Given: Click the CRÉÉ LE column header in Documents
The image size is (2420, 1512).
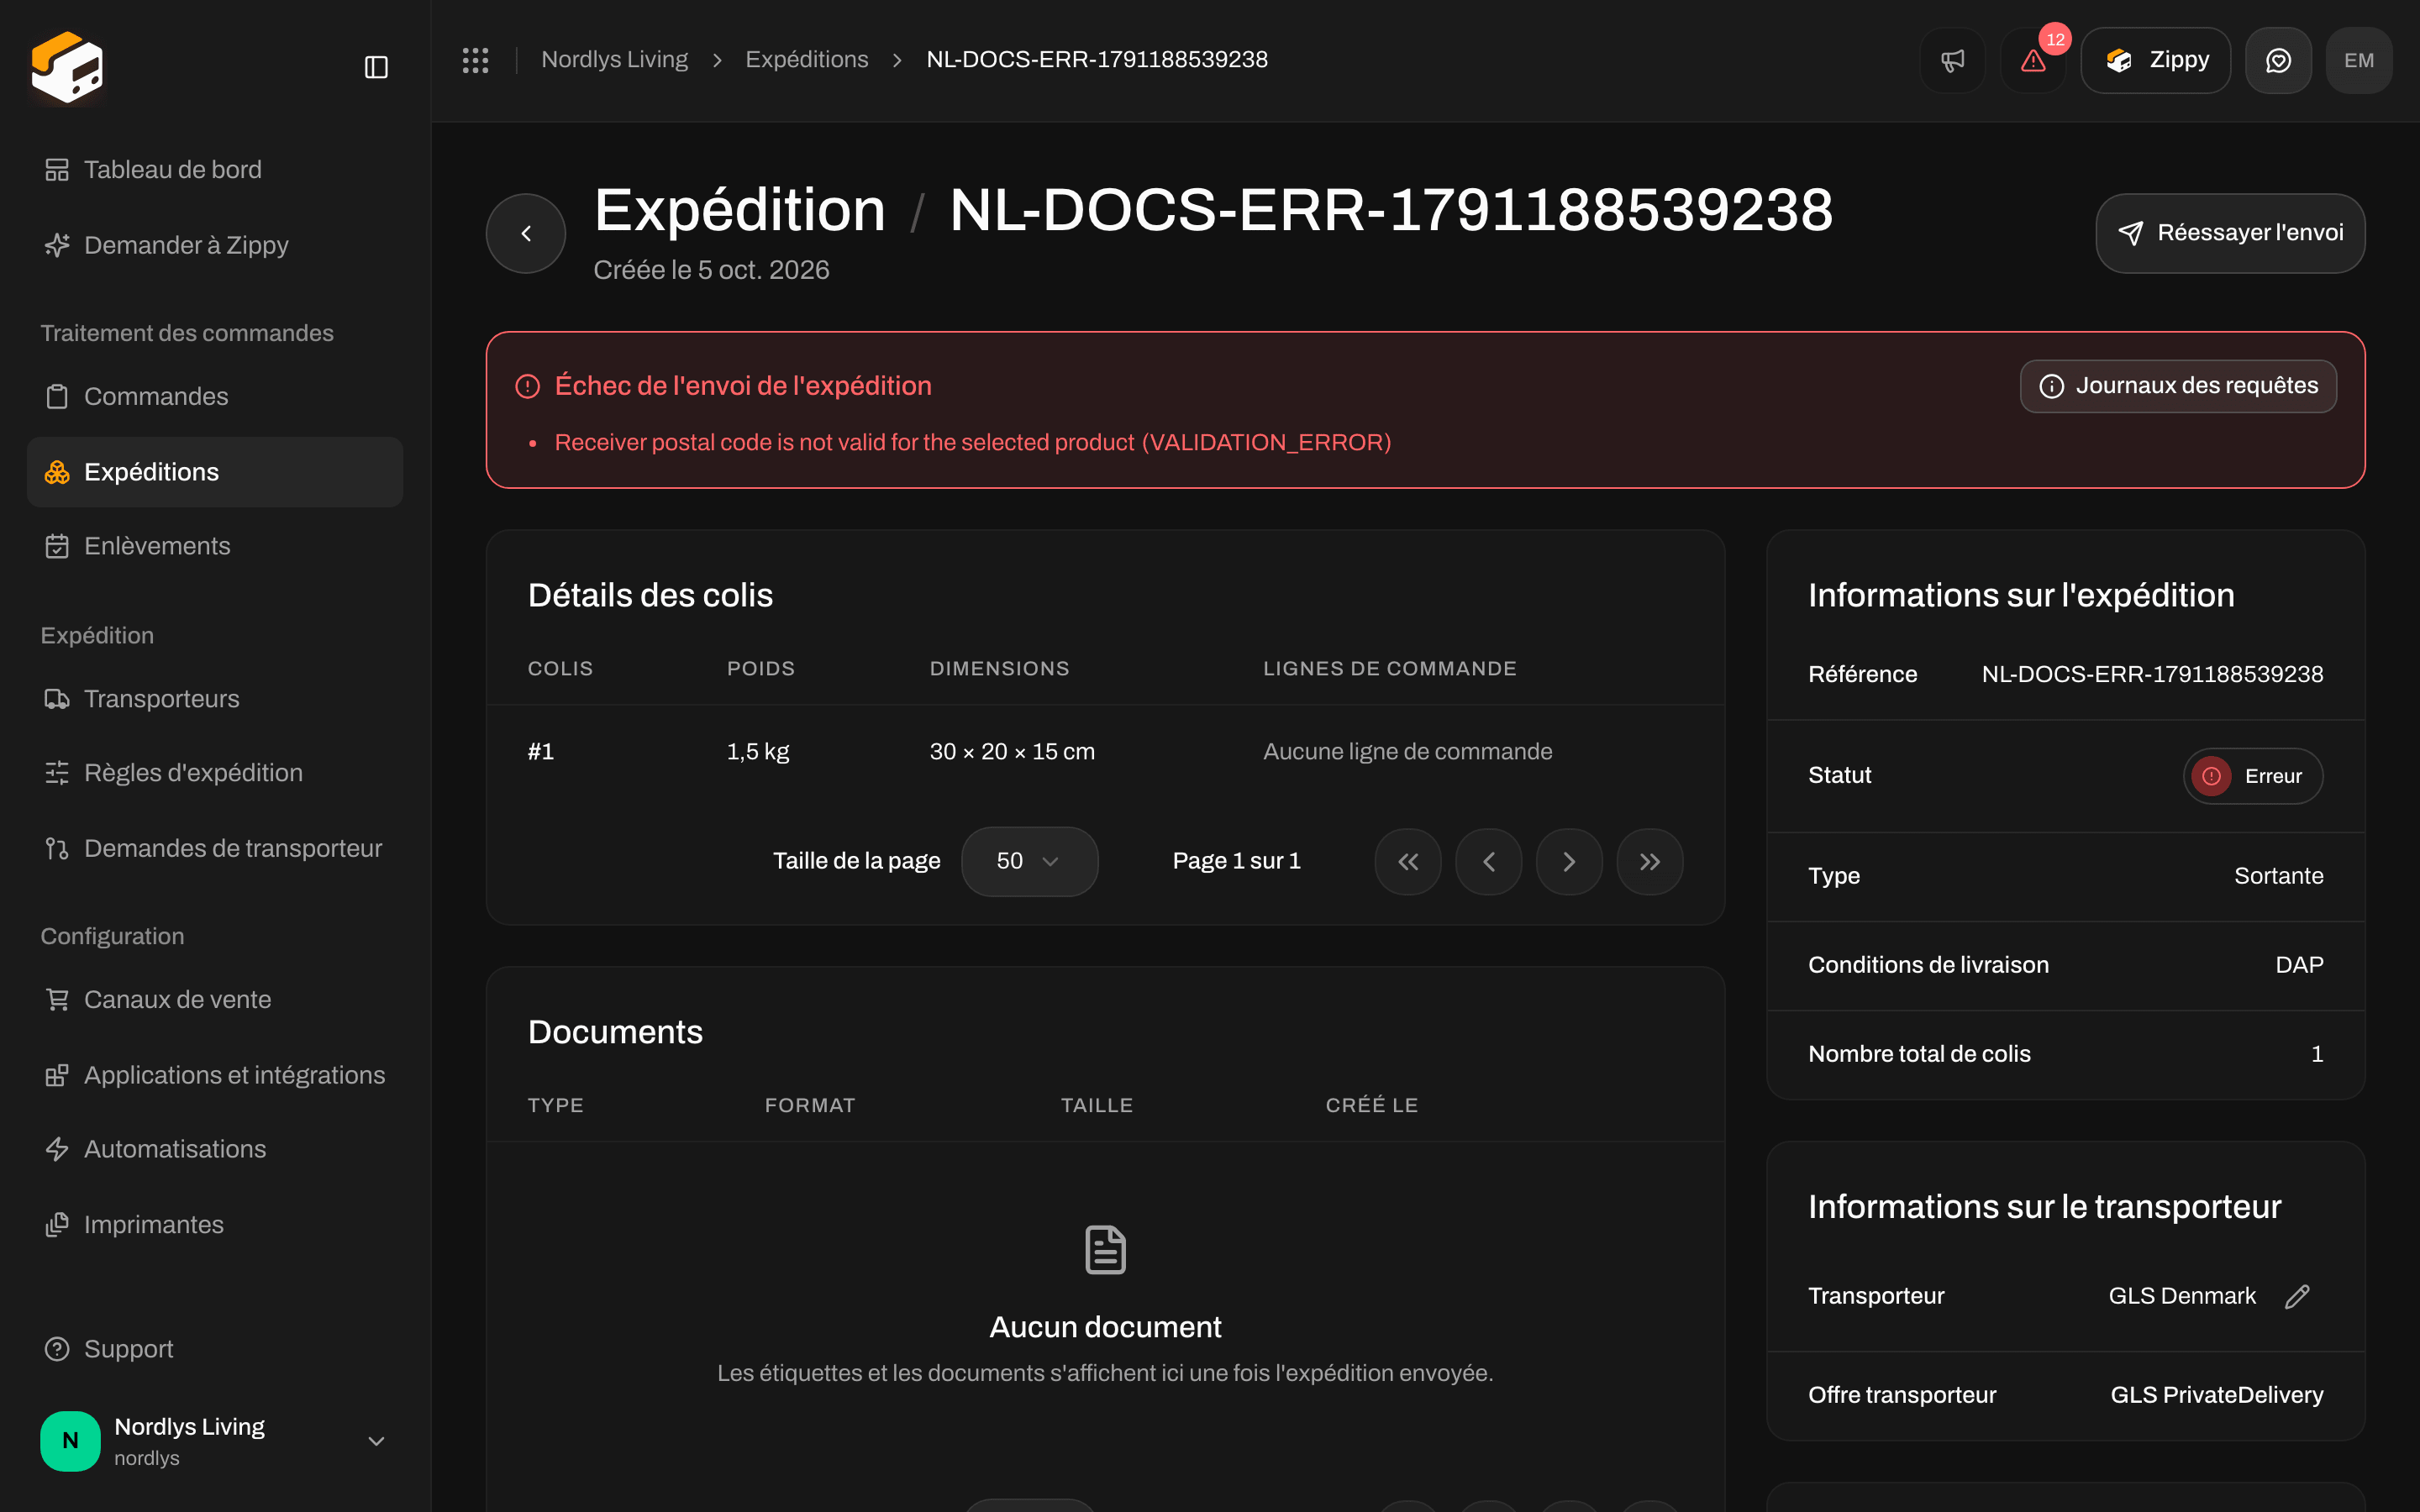Looking at the screenshot, I should pos(1372,1106).
